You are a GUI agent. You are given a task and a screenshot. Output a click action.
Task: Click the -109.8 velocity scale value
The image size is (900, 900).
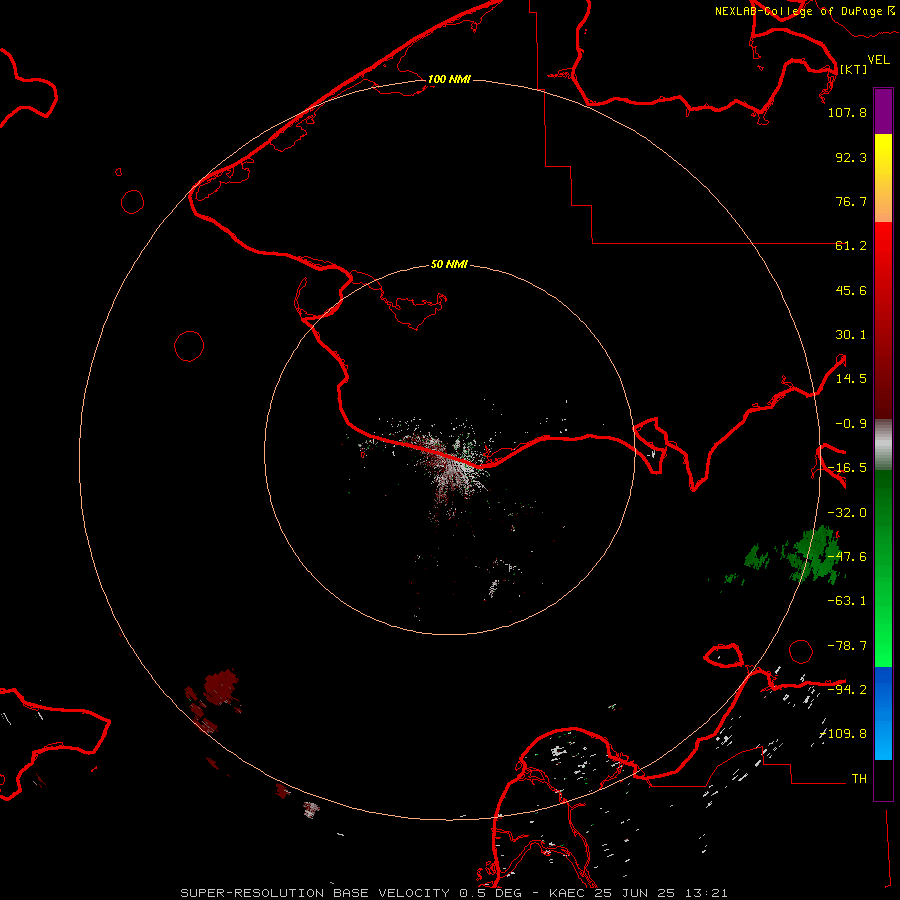point(844,734)
